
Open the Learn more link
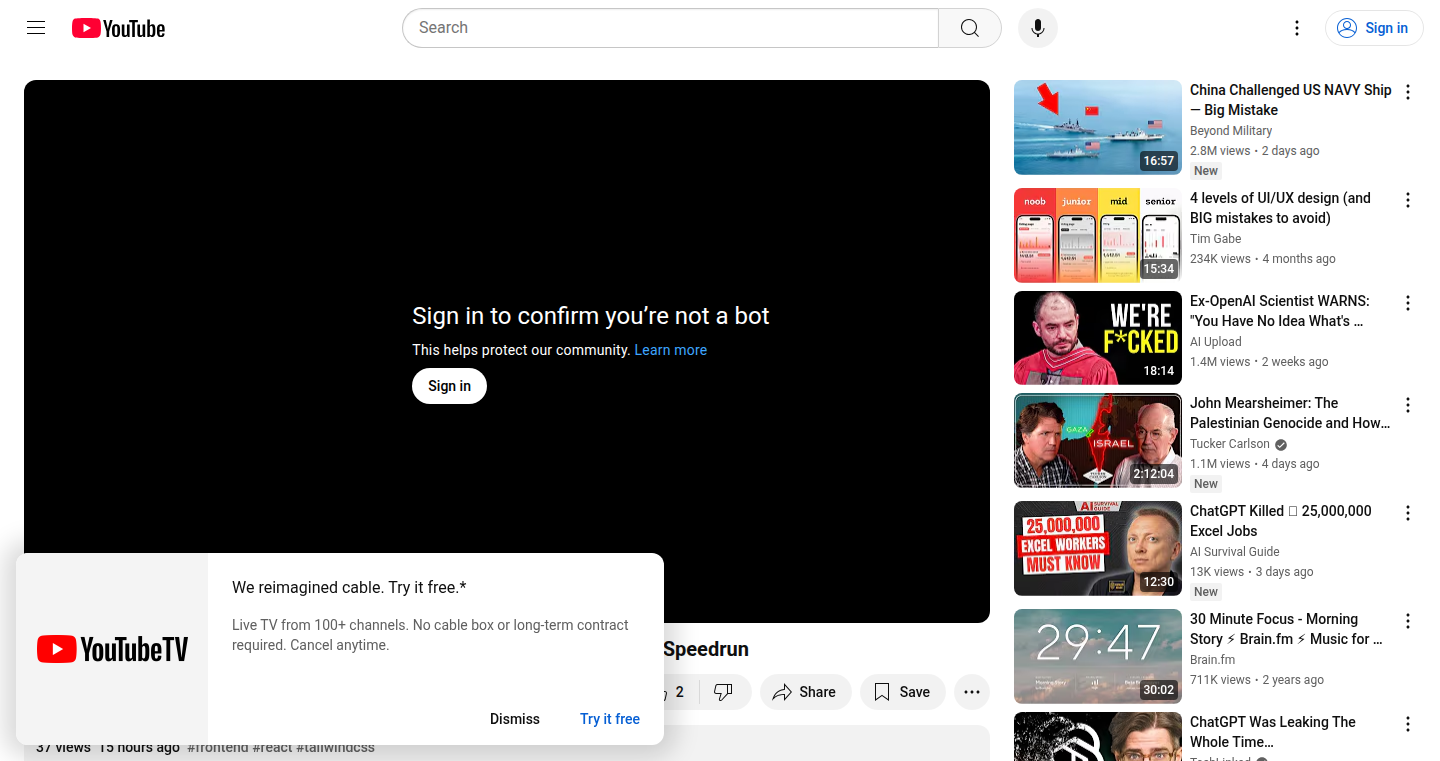coord(671,350)
